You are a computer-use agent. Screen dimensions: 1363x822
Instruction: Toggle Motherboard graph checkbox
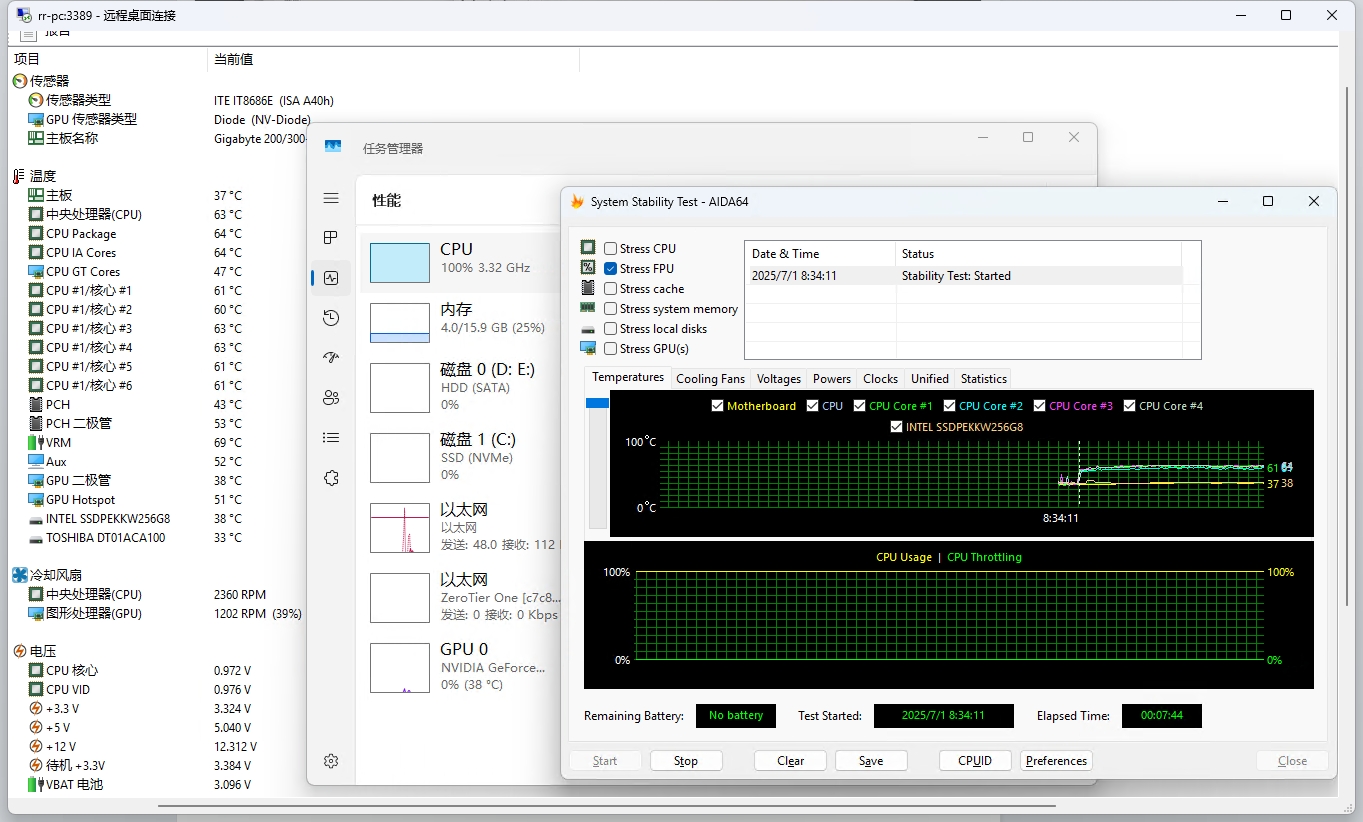tap(717, 406)
